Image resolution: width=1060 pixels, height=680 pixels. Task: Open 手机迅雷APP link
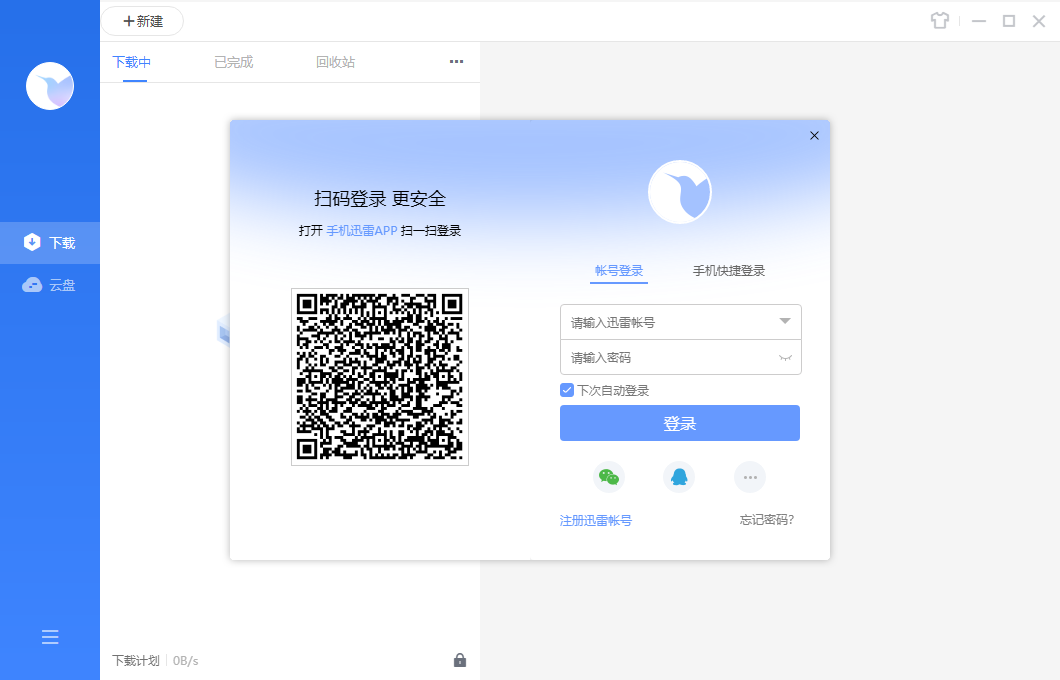coord(362,230)
